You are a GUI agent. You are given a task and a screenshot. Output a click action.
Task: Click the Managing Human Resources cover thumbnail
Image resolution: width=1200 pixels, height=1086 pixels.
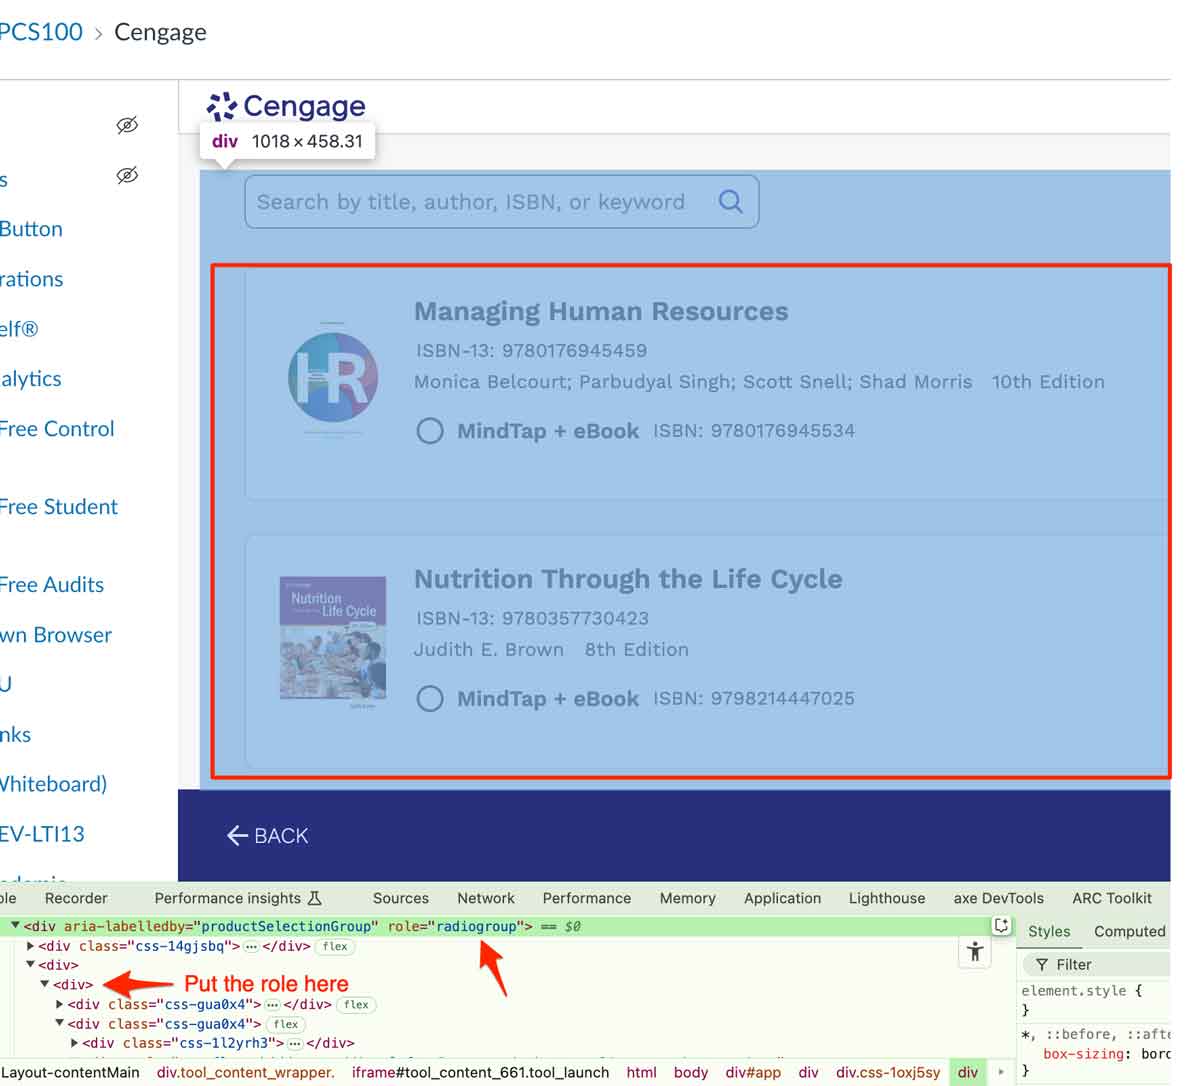[x=333, y=378]
